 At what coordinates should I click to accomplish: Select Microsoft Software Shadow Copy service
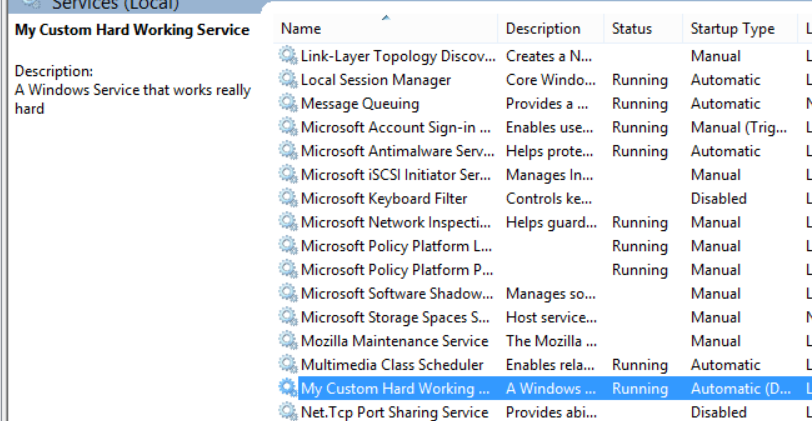pos(396,294)
